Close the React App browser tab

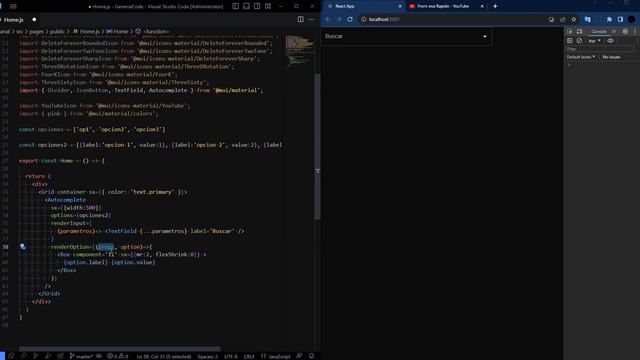pyautogui.click(x=400, y=6)
